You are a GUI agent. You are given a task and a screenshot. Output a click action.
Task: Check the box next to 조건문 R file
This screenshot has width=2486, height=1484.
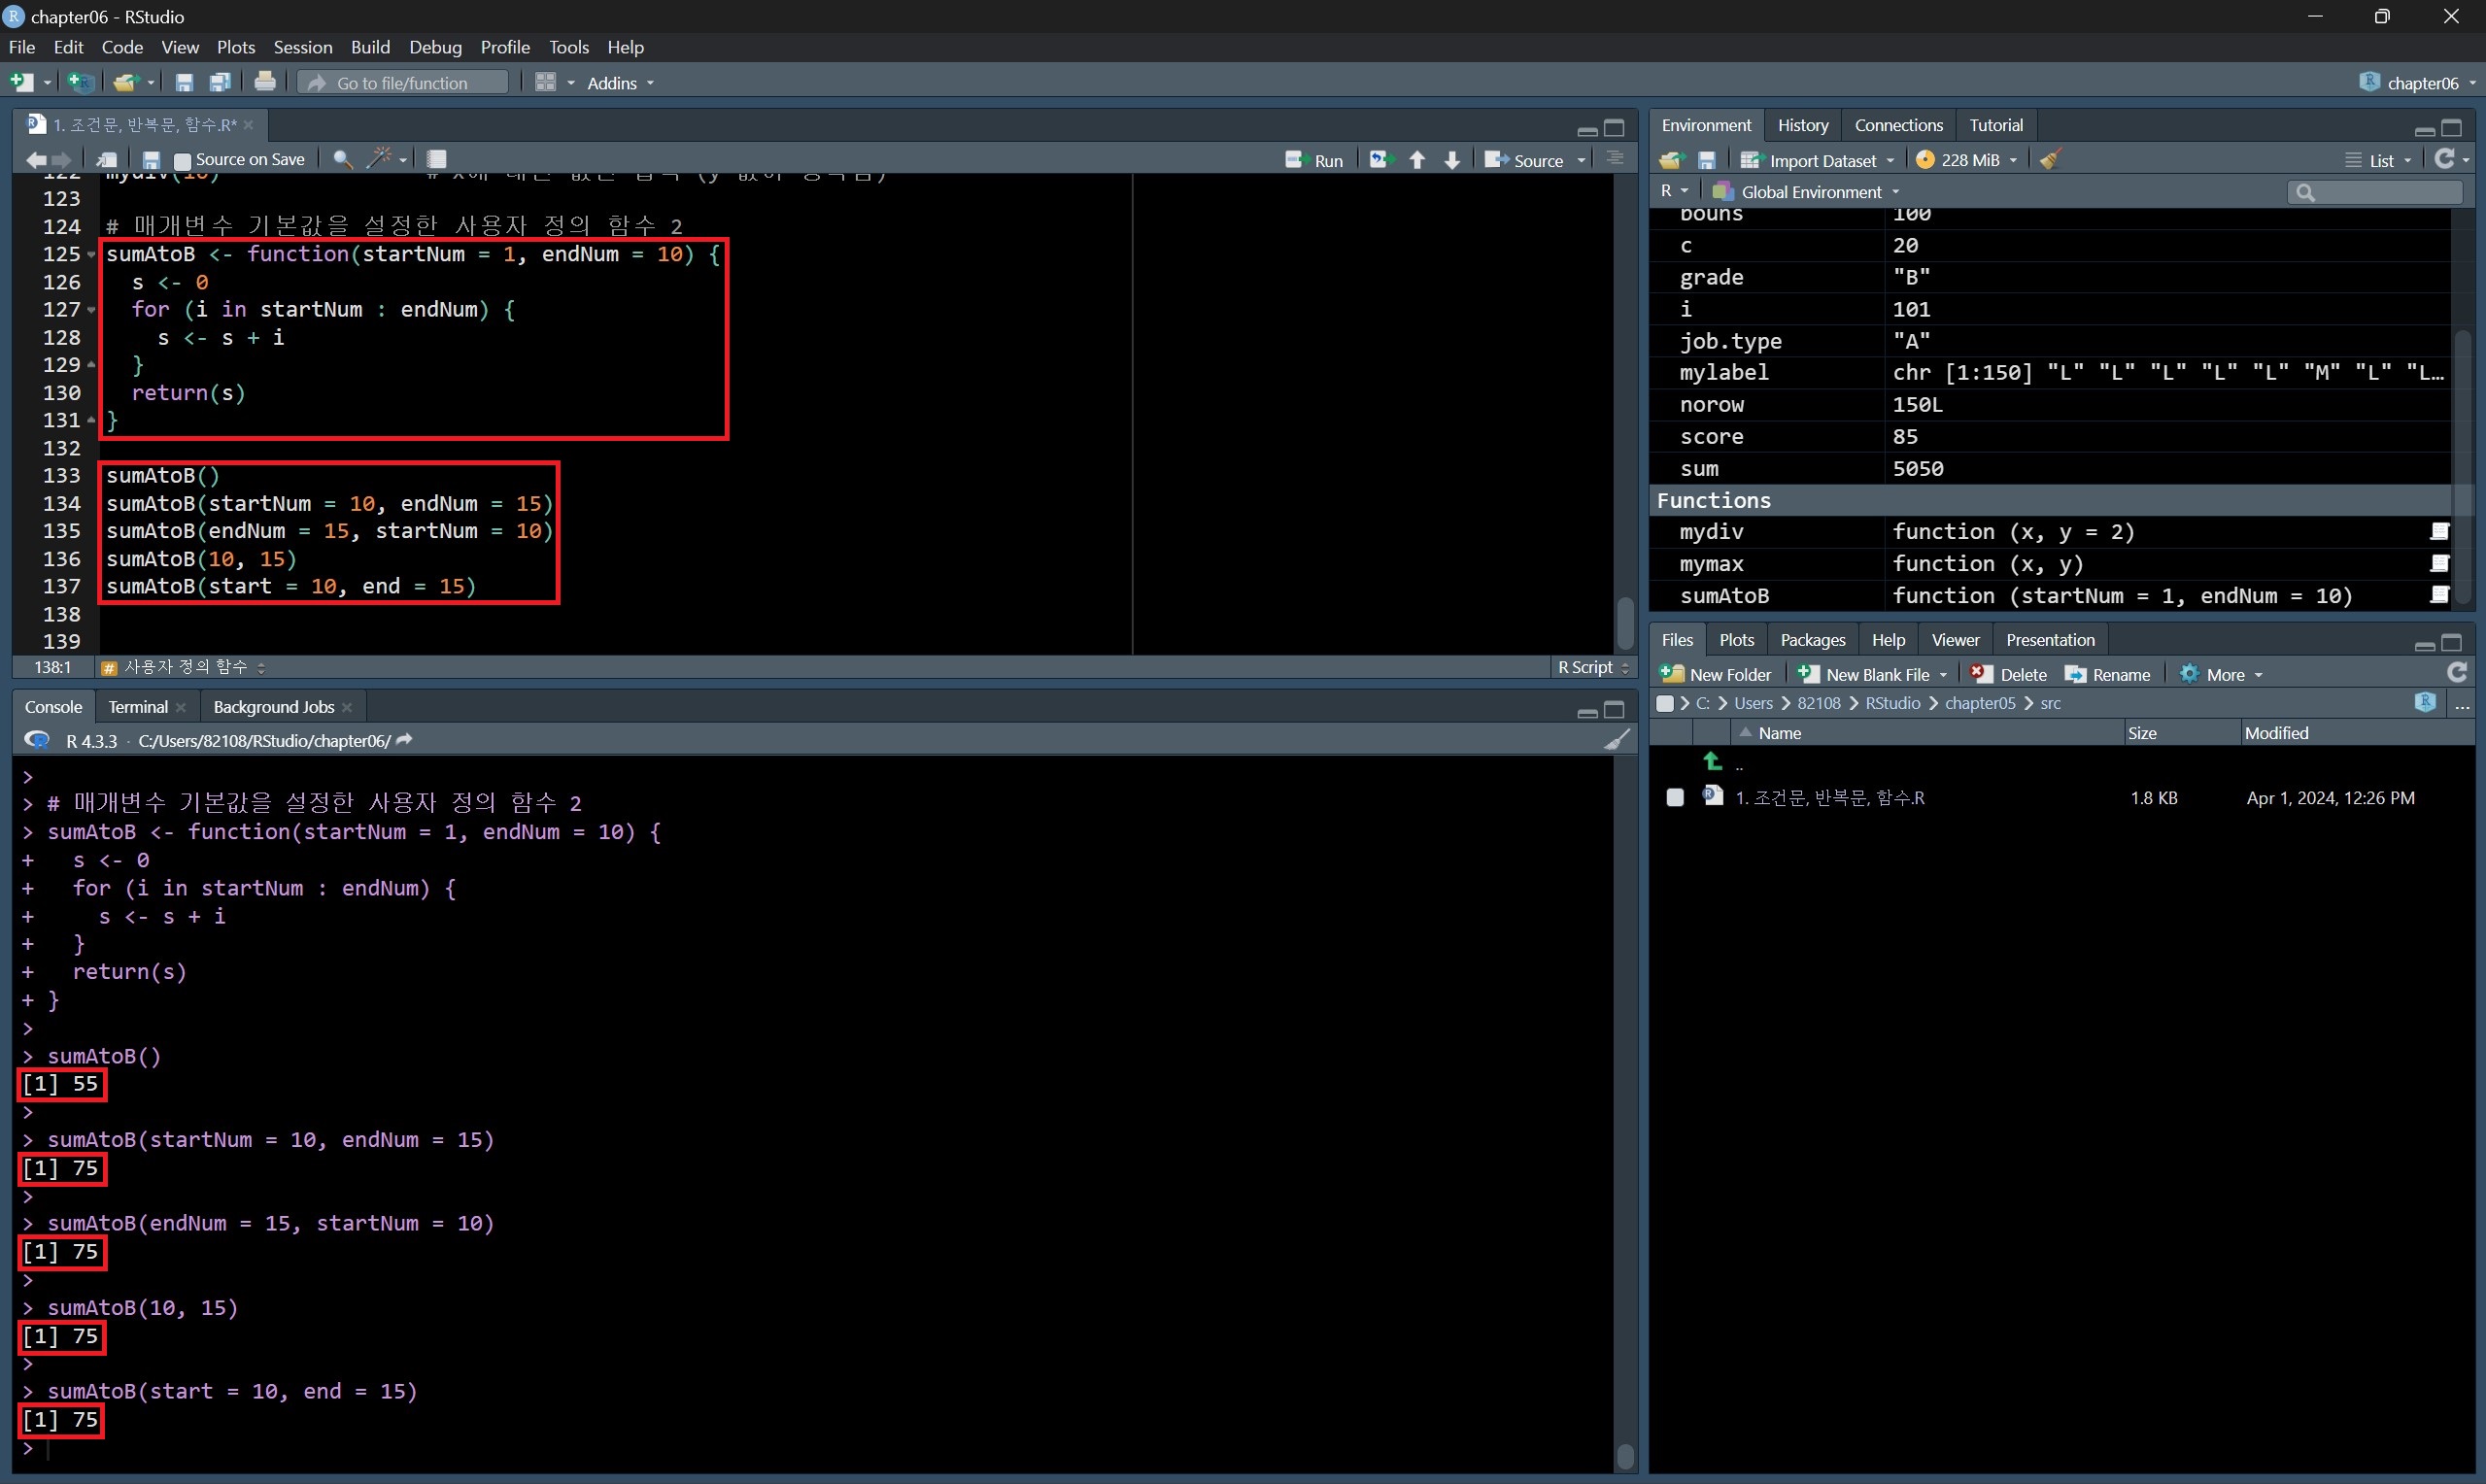click(x=1675, y=797)
